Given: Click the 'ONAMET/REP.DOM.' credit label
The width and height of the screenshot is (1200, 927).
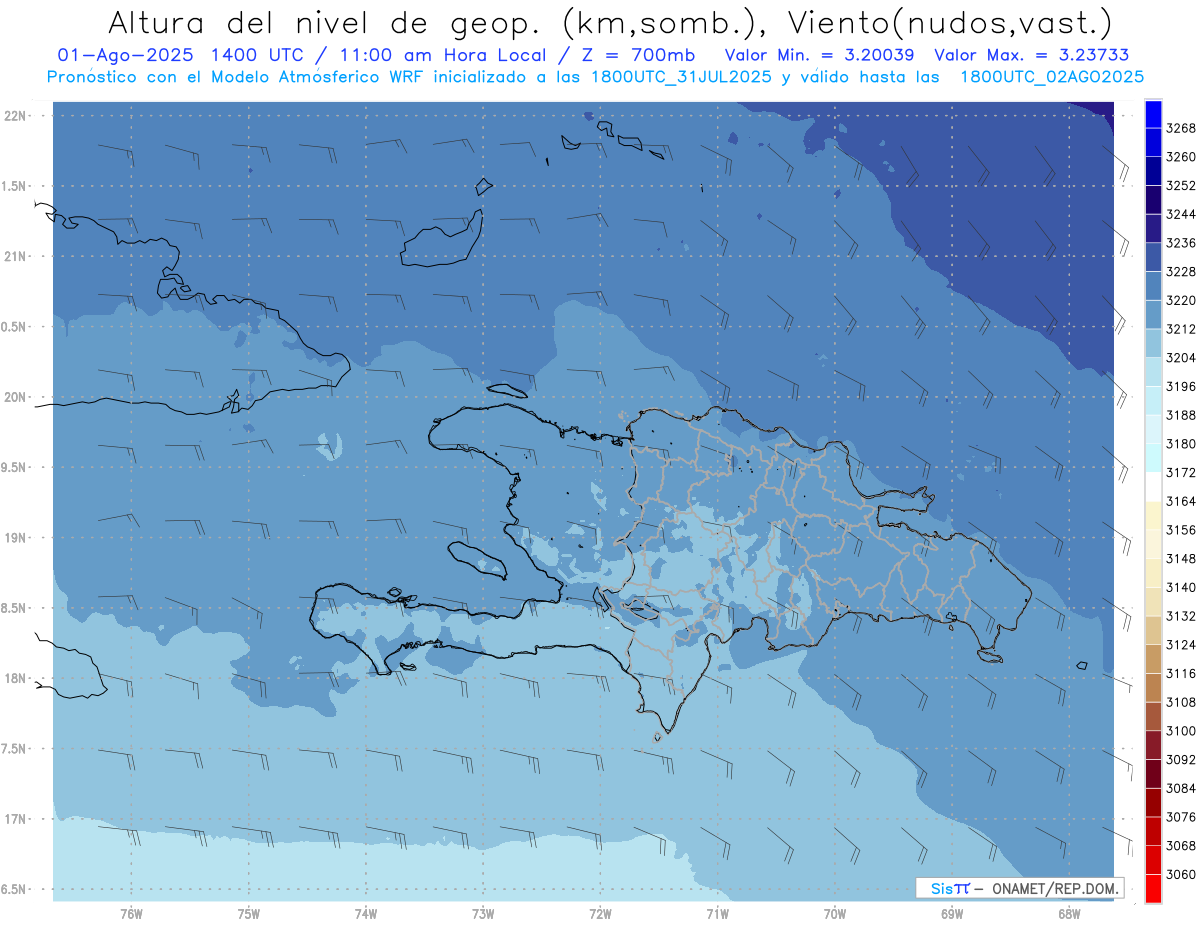Looking at the screenshot, I should click(x=1056, y=888).
